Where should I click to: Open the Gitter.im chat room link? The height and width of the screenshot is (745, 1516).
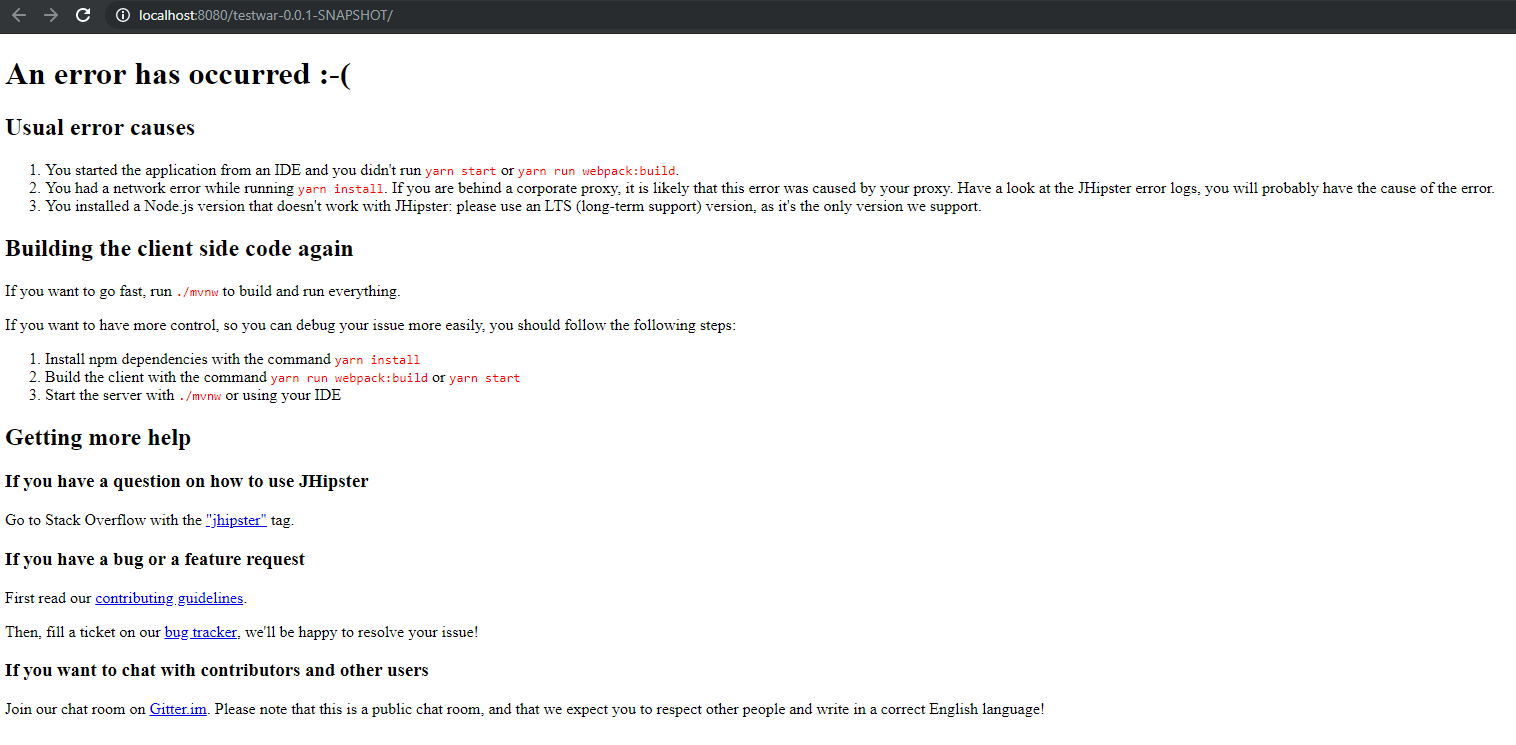pos(178,709)
